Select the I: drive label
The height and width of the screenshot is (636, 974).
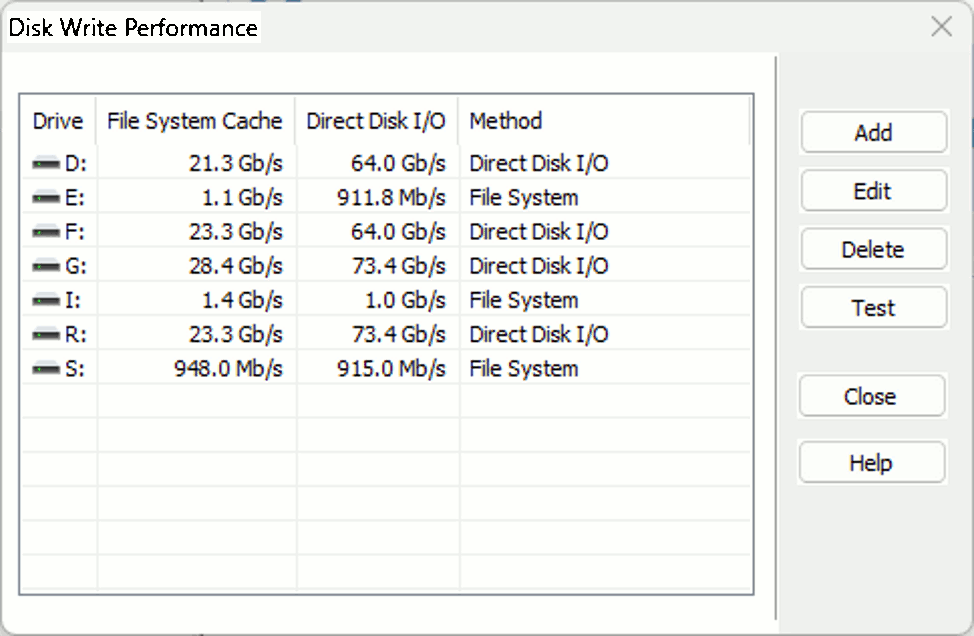tap(73, 301)
